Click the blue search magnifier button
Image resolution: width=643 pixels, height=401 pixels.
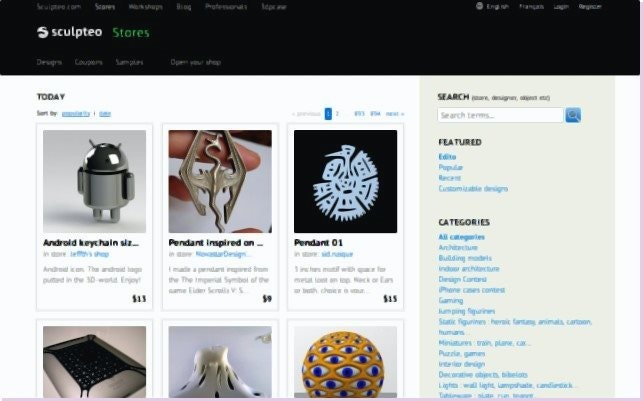click(573, 115)
